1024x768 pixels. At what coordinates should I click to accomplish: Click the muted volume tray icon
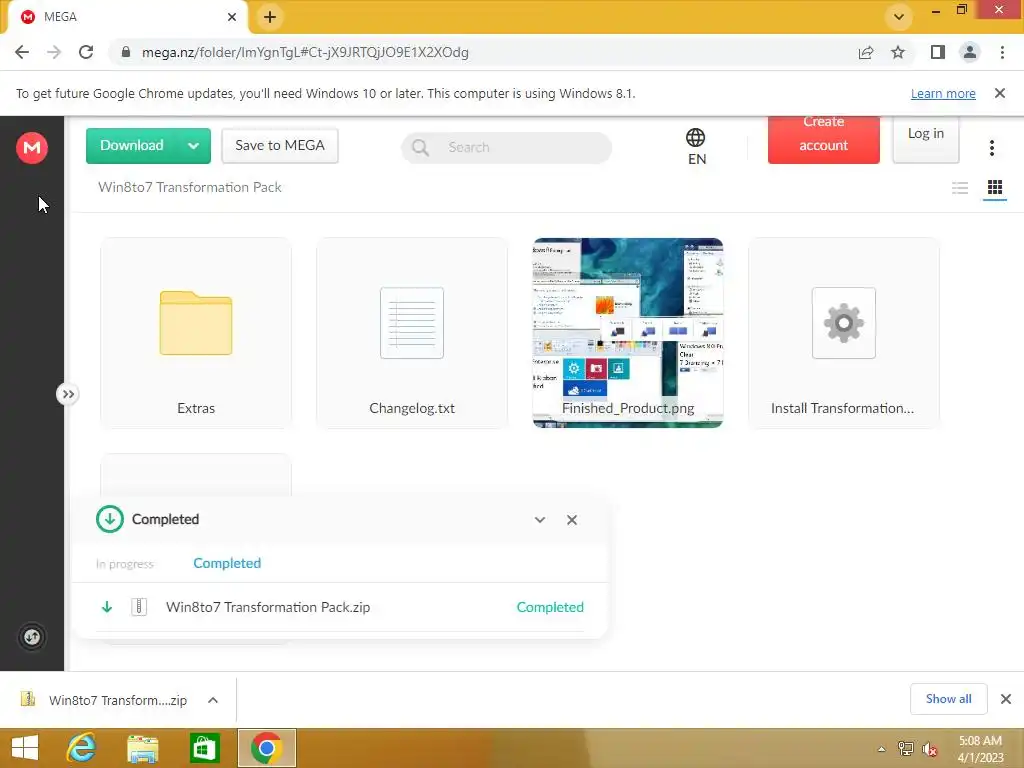(929, 749)
